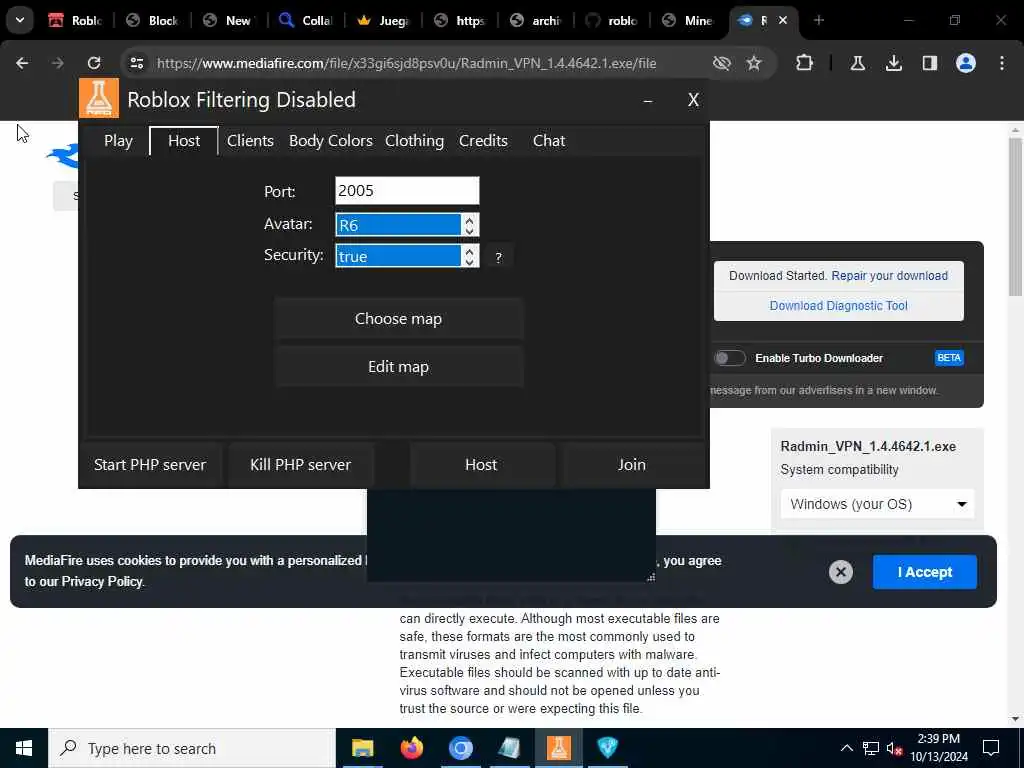Screen dimensions: 1024x768
Task: Click the orange flask logo of Roblox Filtering Disabled
Action: click(99, 98)
